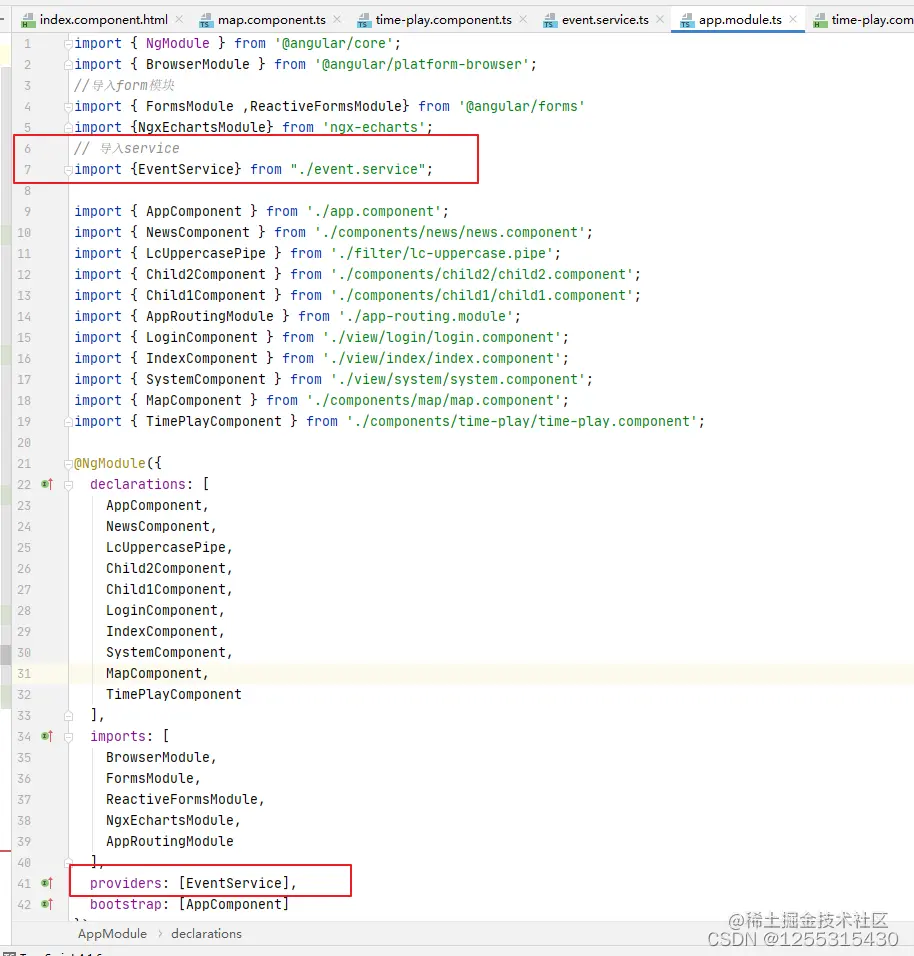Select the declarations breadcrumb

[x=206, y=933]
